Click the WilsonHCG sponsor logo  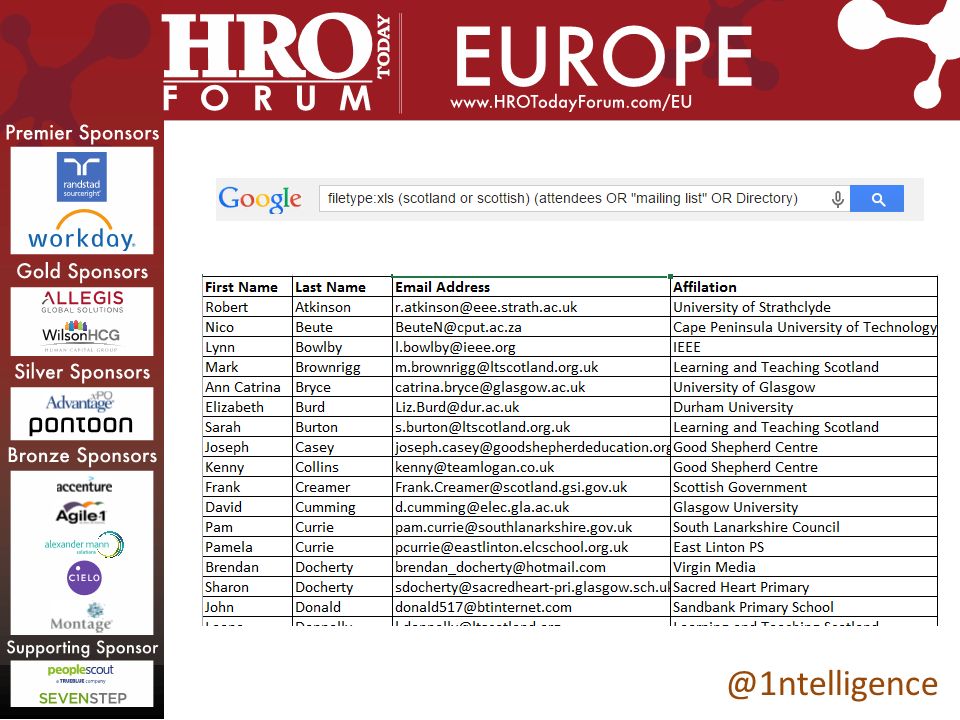[81, 336]
